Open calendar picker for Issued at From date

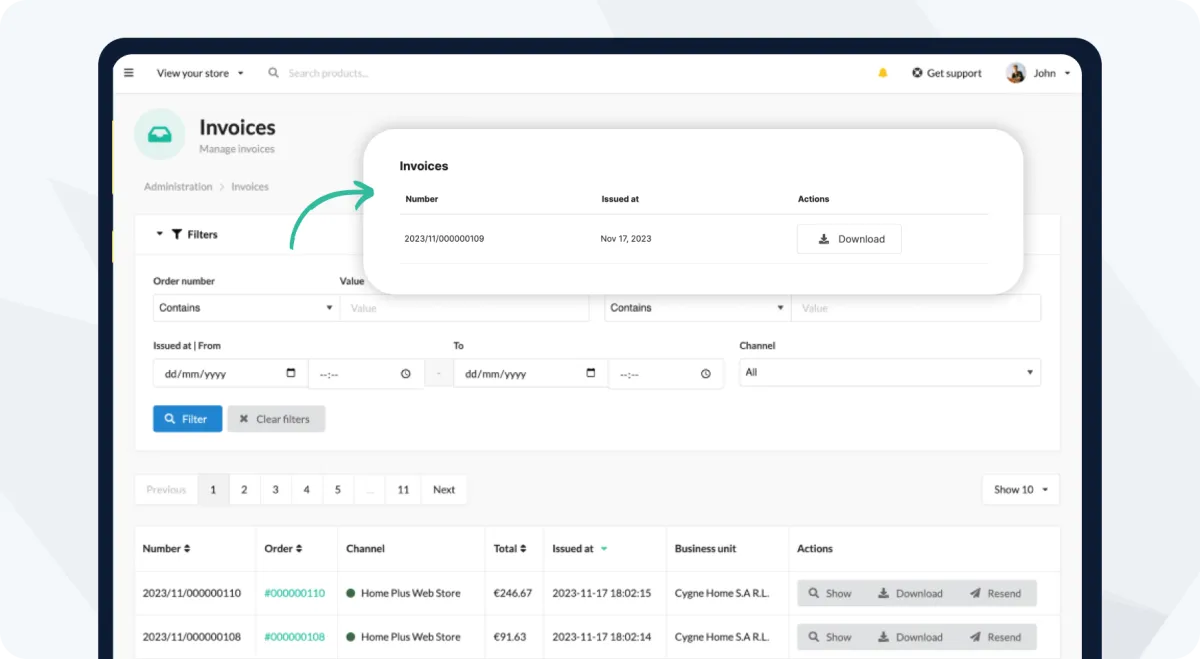[x=291, y=373]
